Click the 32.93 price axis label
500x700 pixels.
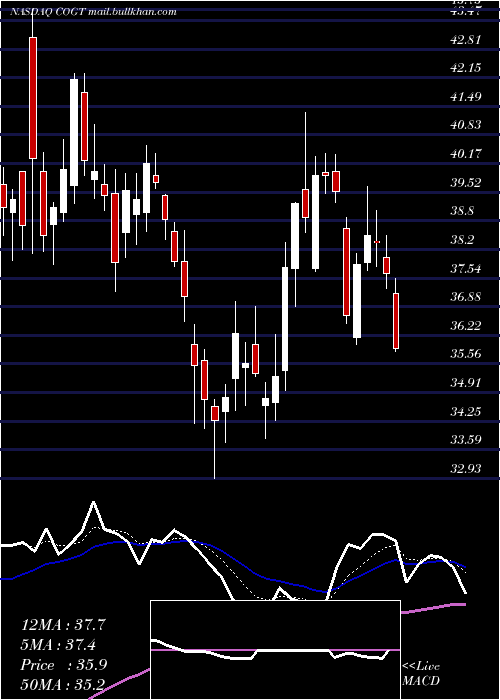point(466,468)
